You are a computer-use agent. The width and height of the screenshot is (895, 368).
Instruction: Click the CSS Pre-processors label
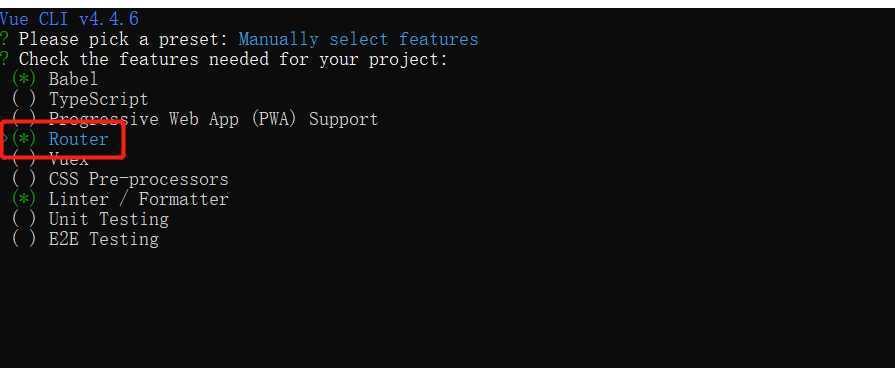(139, 179)
